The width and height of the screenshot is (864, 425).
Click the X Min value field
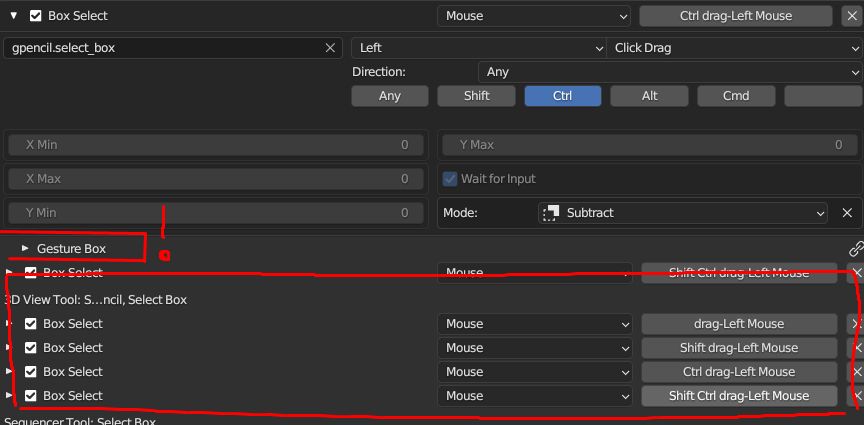click(216, 145)
